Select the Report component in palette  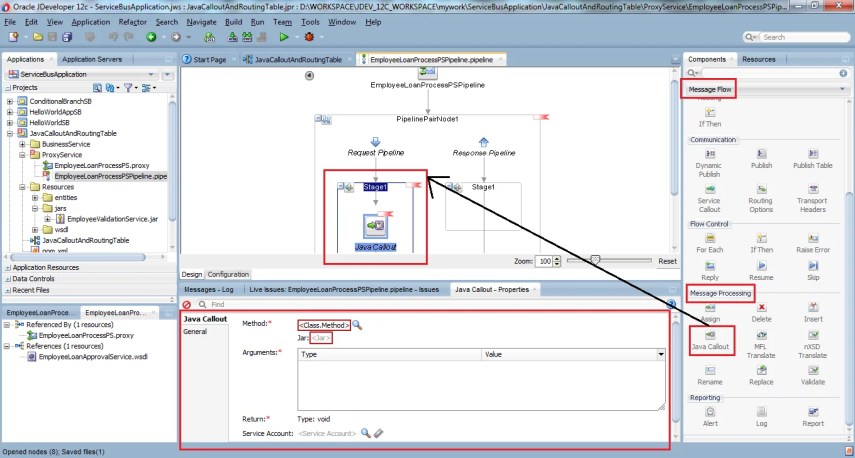pyautogui.click(x=813, y=417)
